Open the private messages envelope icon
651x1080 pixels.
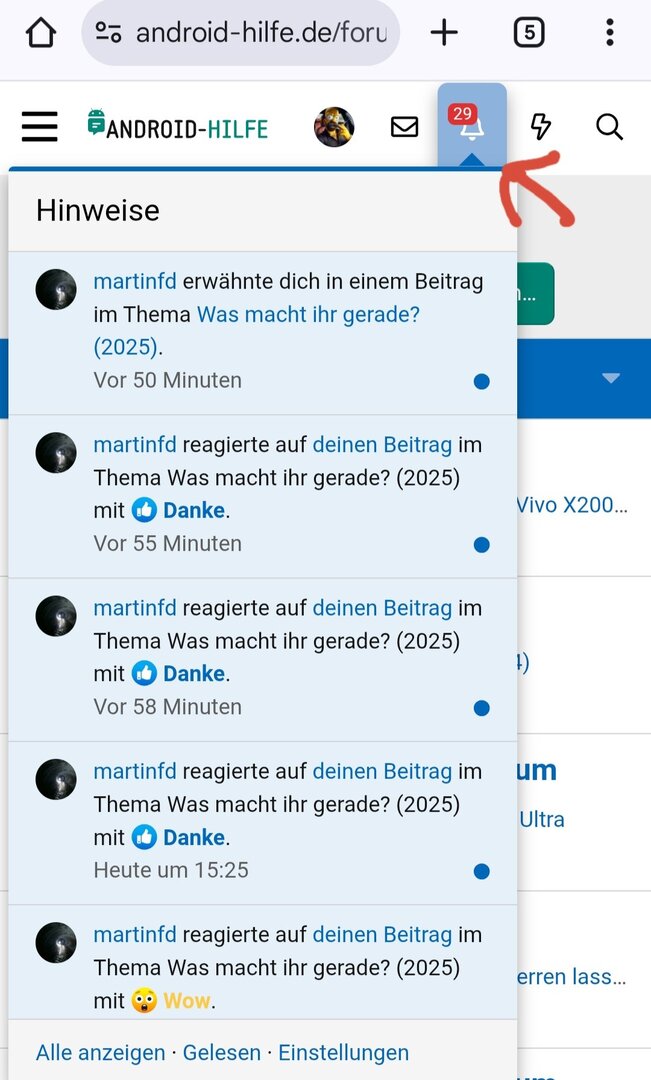click(404, 127)
